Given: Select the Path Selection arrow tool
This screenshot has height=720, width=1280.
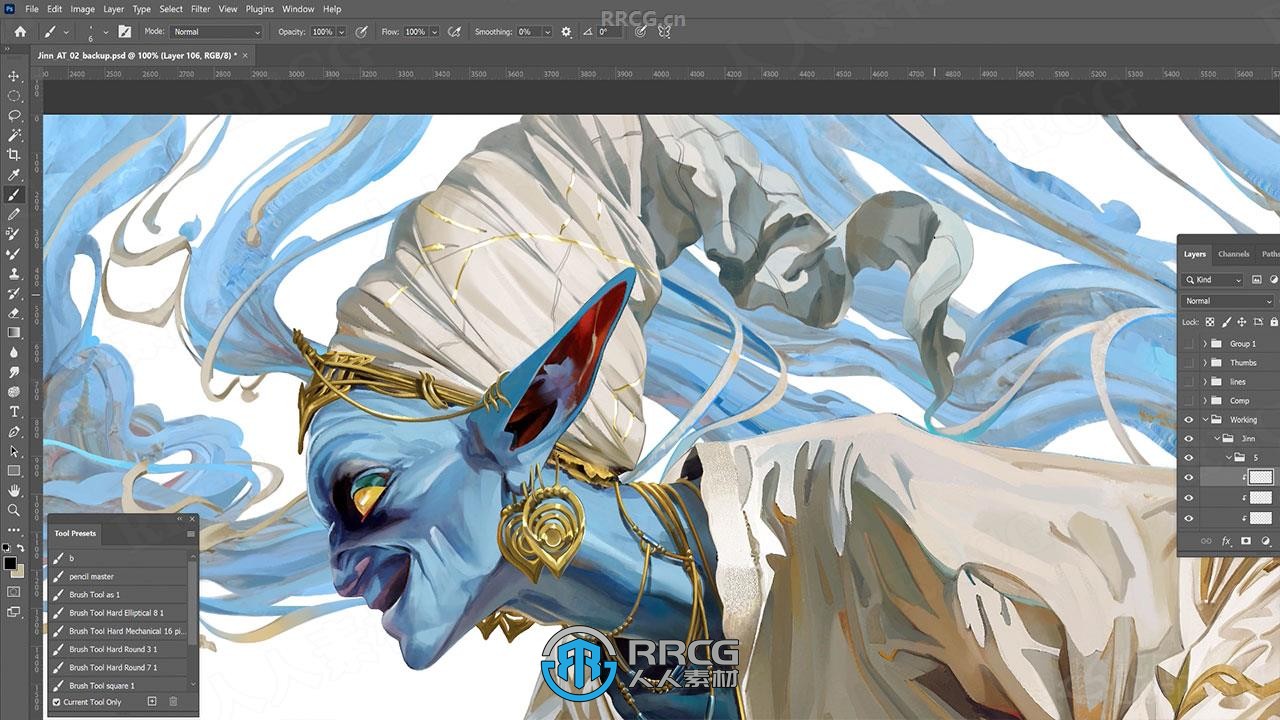Looking at the screenshot, I should [x=14, y=451].
